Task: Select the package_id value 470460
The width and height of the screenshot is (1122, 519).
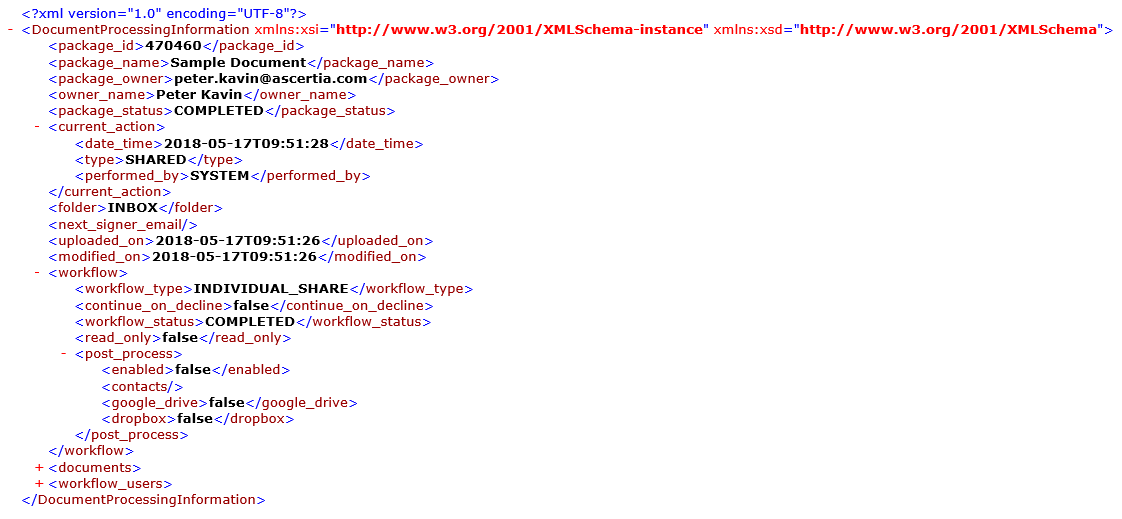Action: click(x=173, y=46)
